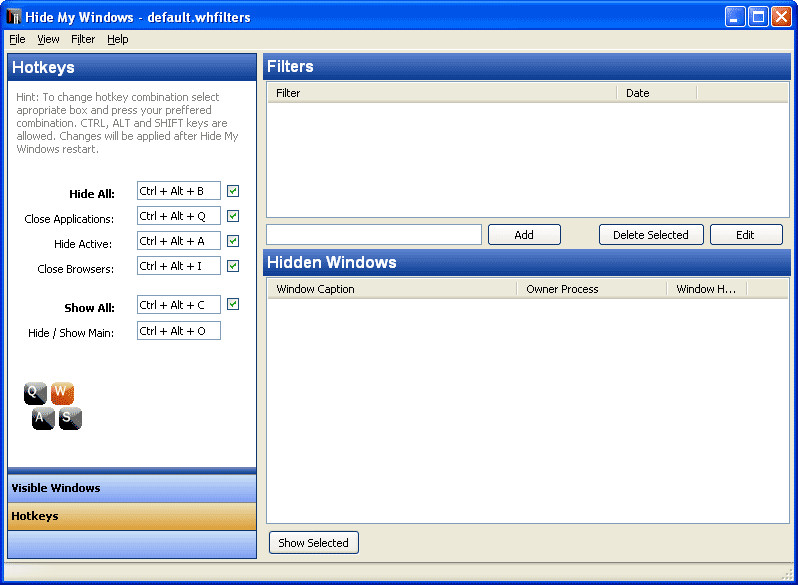Viewport: 798px width, 585px height.
Task: Sort filters by the Filter column header
Action: pos(442,93)
